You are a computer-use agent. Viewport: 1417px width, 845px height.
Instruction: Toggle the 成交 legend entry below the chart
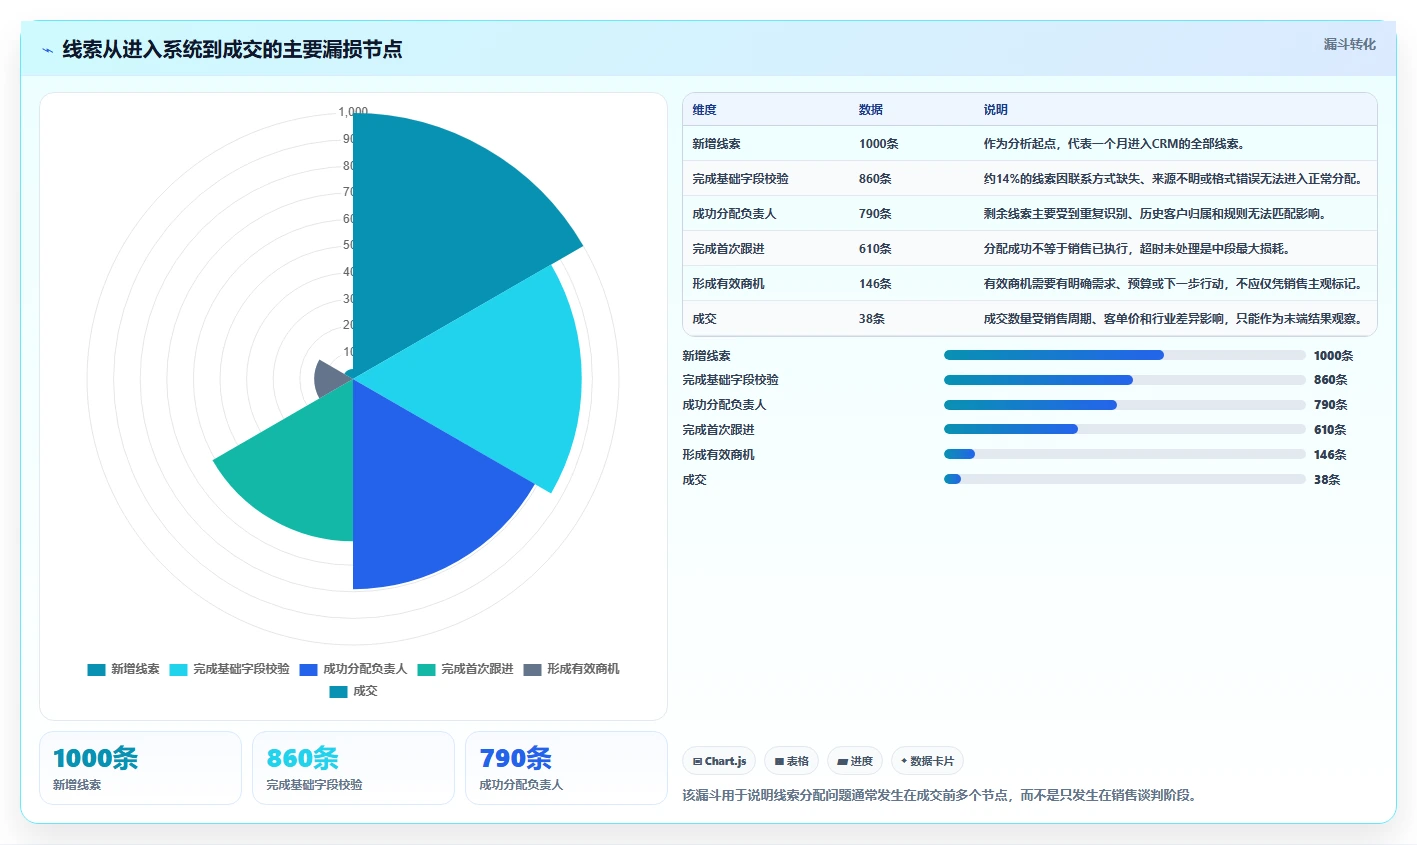tap(353, 691)
